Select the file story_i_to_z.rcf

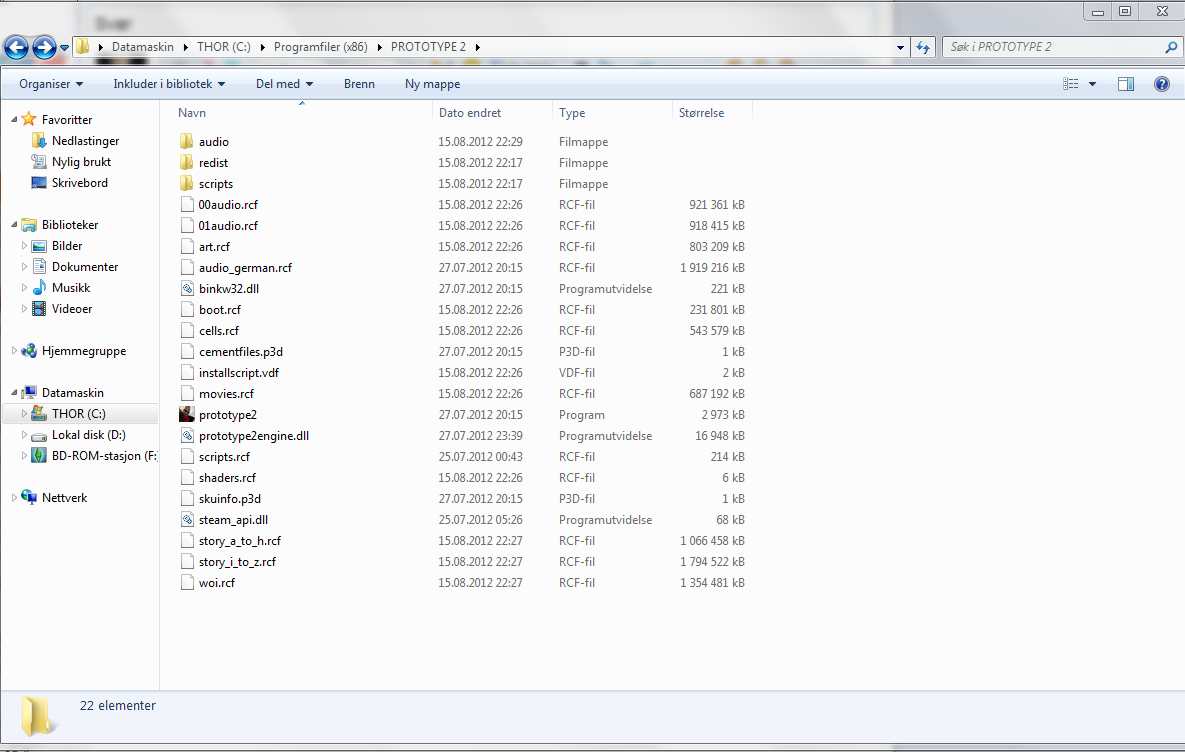(x=237, y=562)
